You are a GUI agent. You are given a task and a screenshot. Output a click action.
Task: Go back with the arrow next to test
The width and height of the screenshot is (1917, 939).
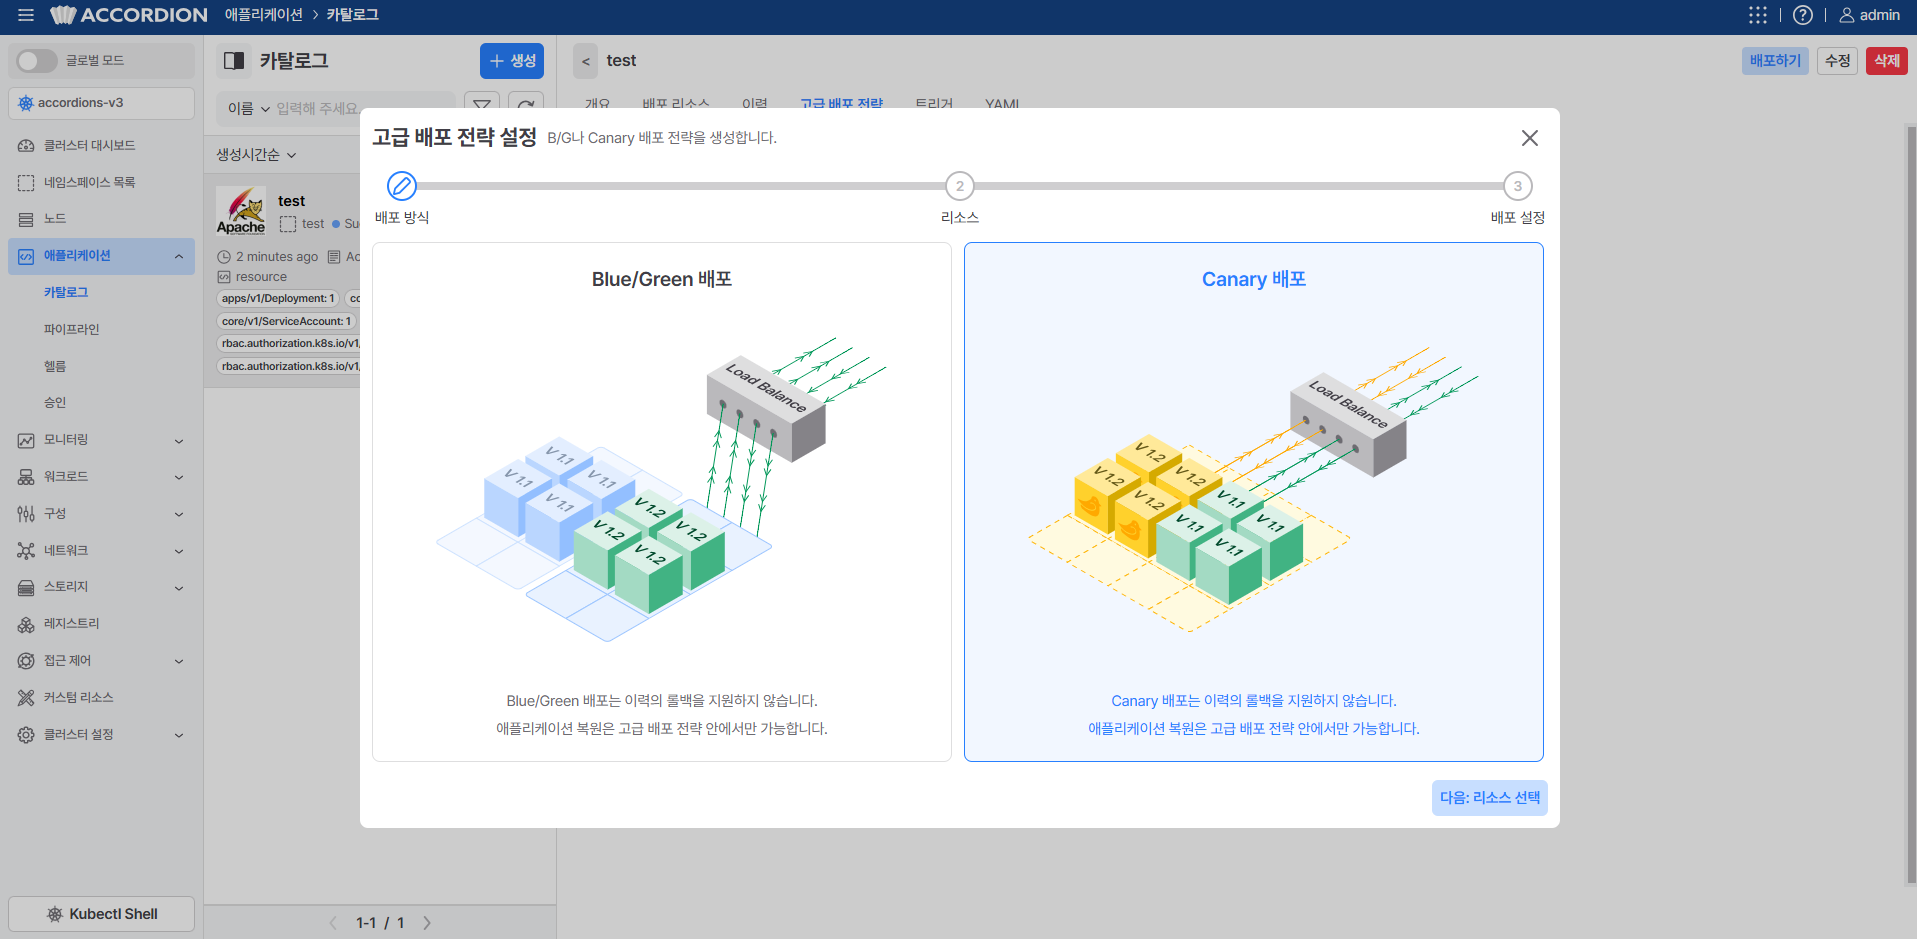[586, 61]
